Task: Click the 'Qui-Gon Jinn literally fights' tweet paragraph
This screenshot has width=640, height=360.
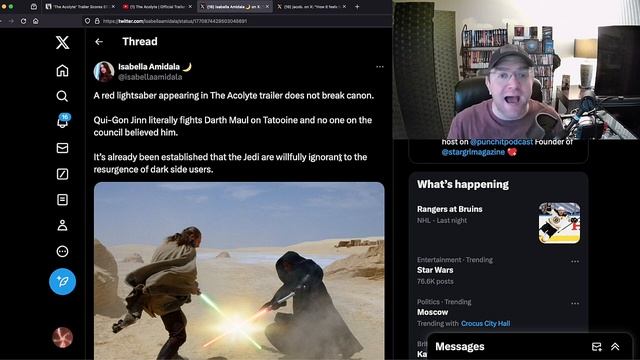Action: [x=233, y=126]
